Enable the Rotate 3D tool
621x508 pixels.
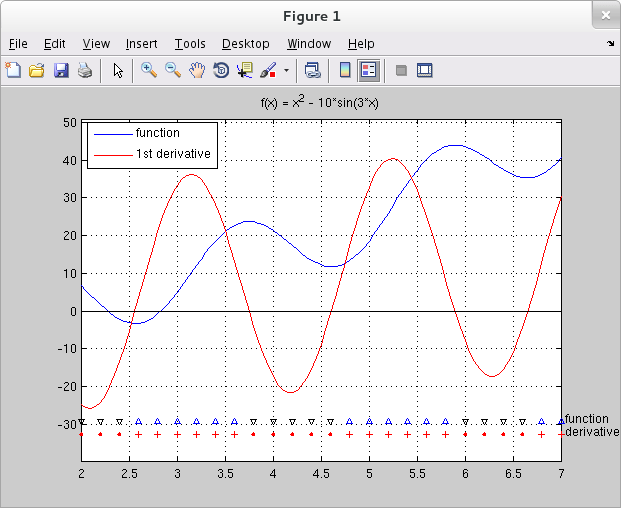click(221, 70)
